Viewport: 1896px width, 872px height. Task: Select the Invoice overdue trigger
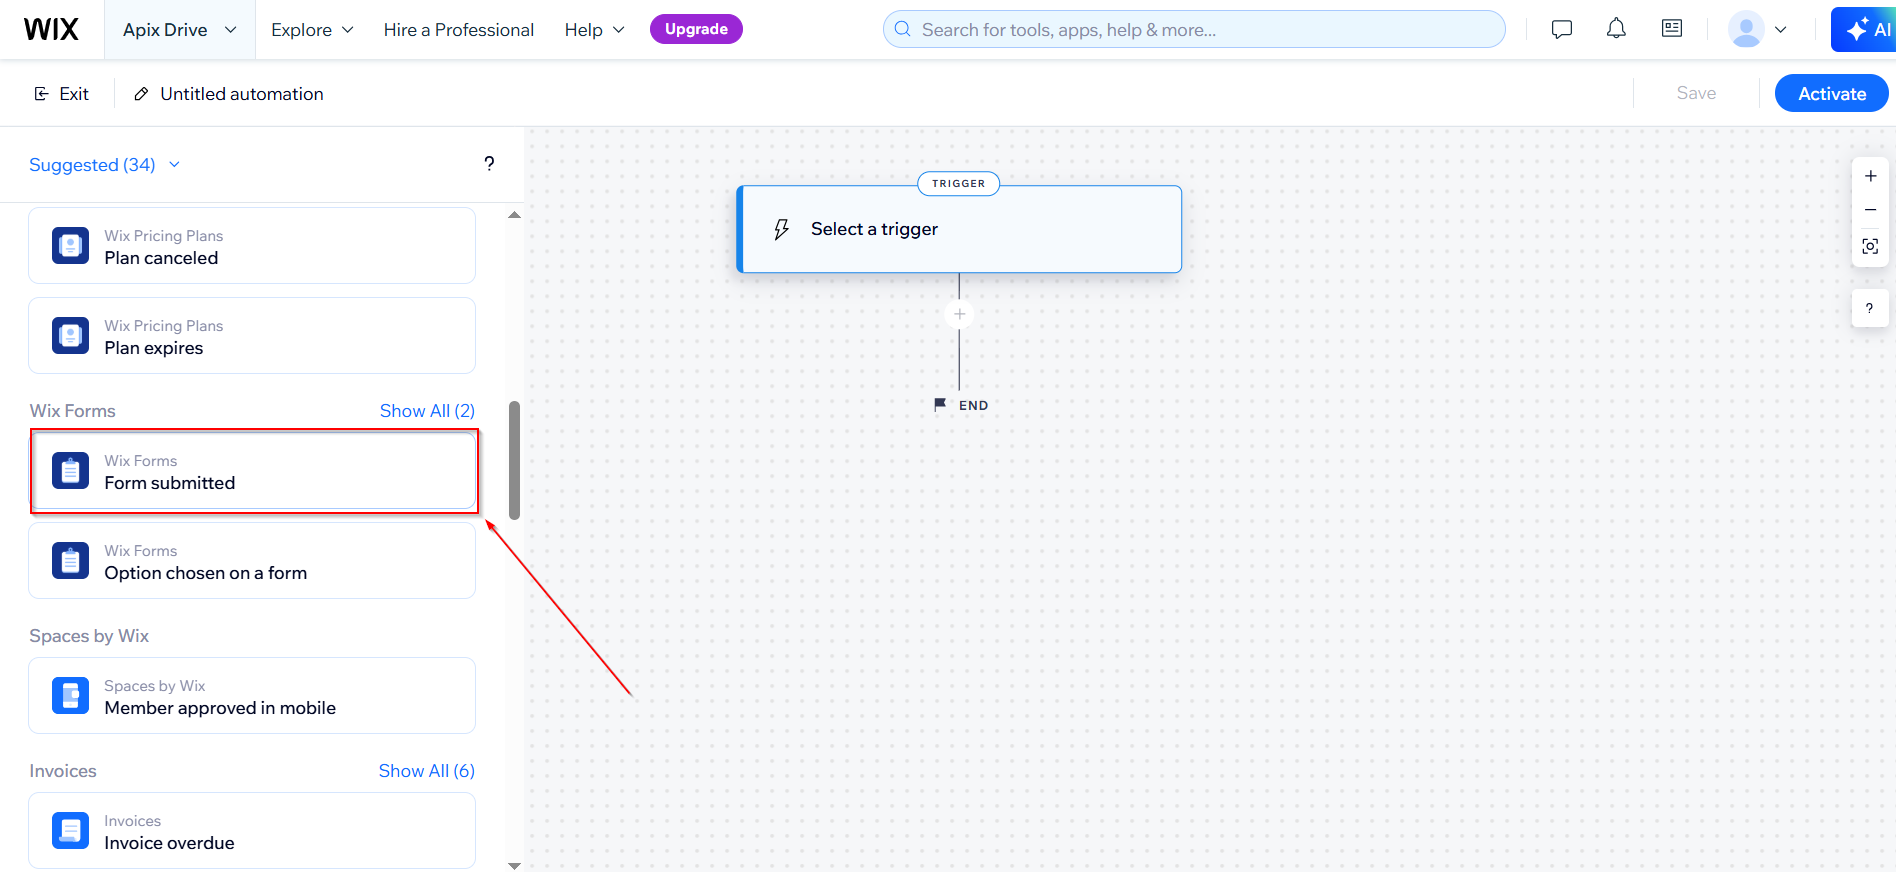(252, 831)
